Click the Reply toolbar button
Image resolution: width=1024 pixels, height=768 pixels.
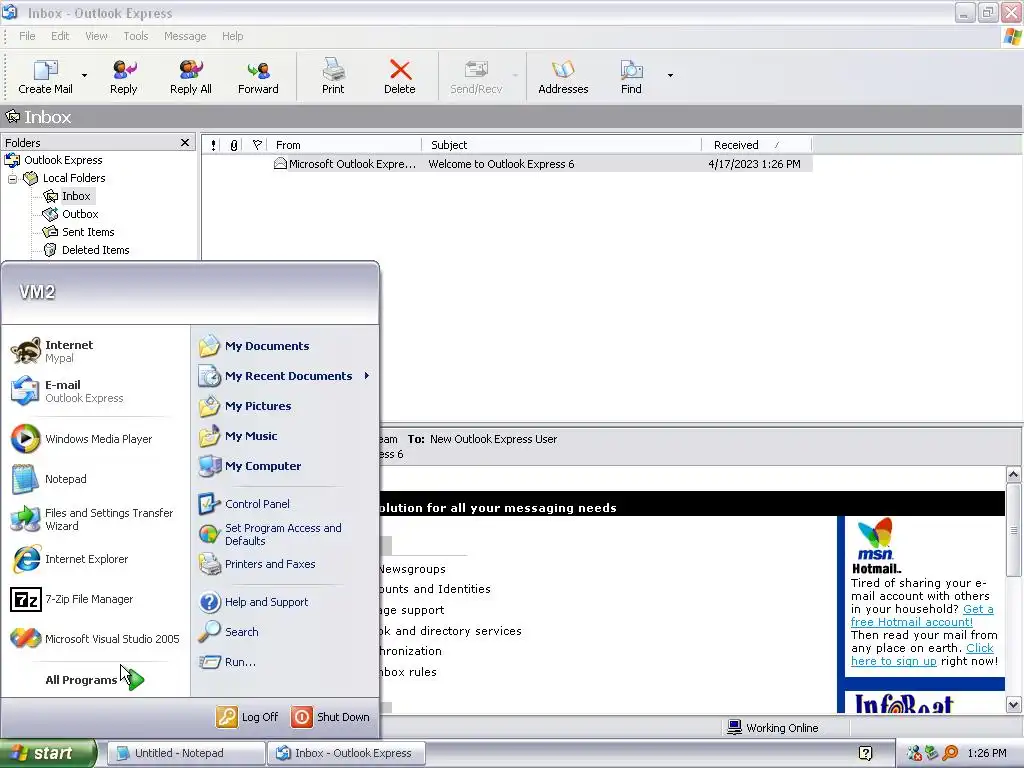tap(123, 77)
